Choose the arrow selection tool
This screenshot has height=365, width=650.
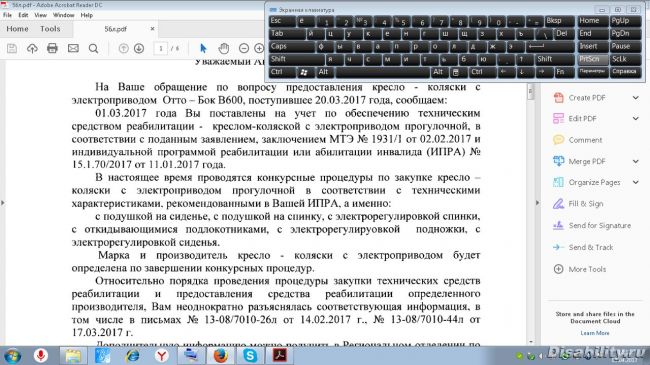203,48
